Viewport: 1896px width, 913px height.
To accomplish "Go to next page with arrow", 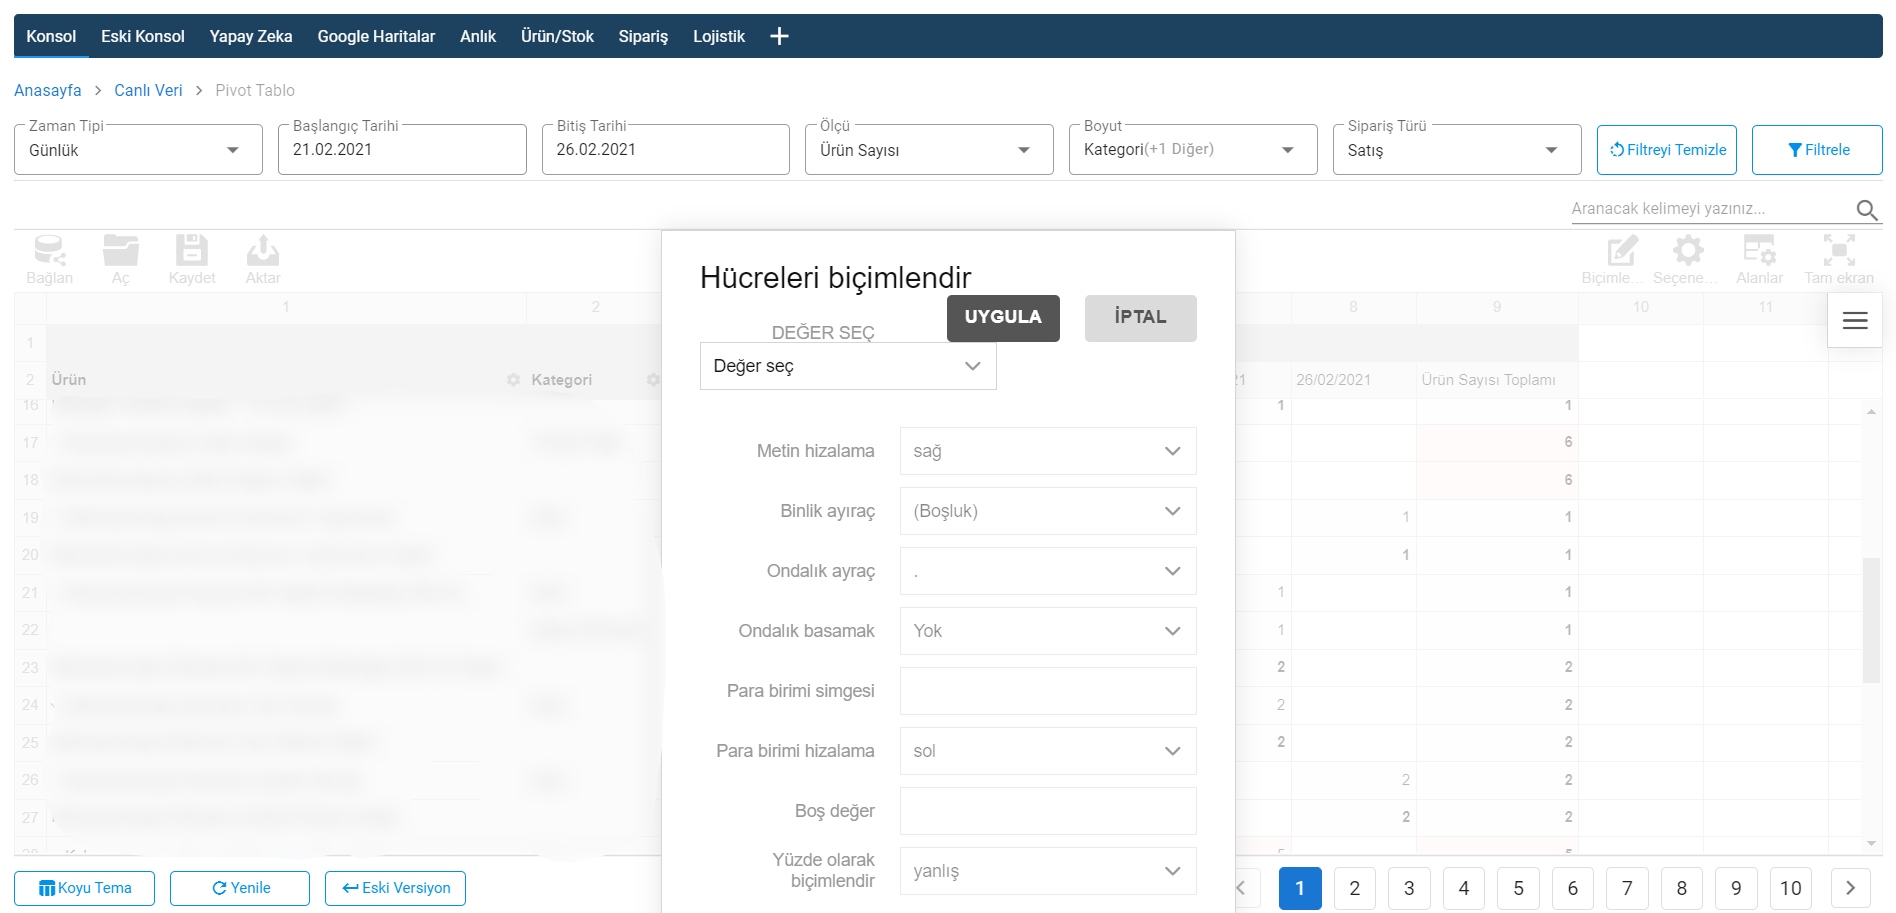I will point(1850,888).
